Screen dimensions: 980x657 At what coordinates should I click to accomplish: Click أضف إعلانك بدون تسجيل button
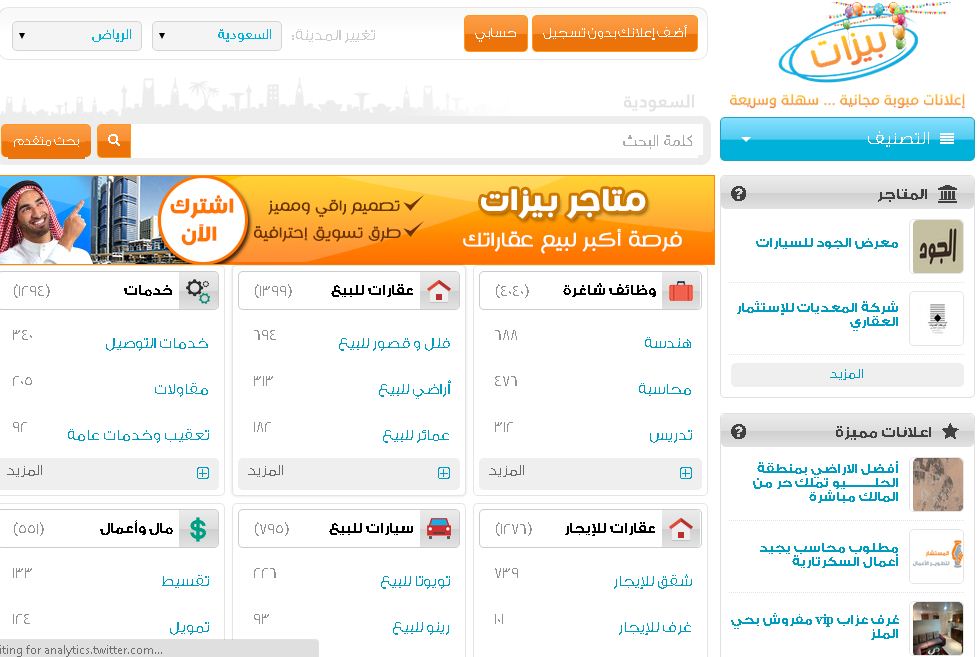point(614,33)
